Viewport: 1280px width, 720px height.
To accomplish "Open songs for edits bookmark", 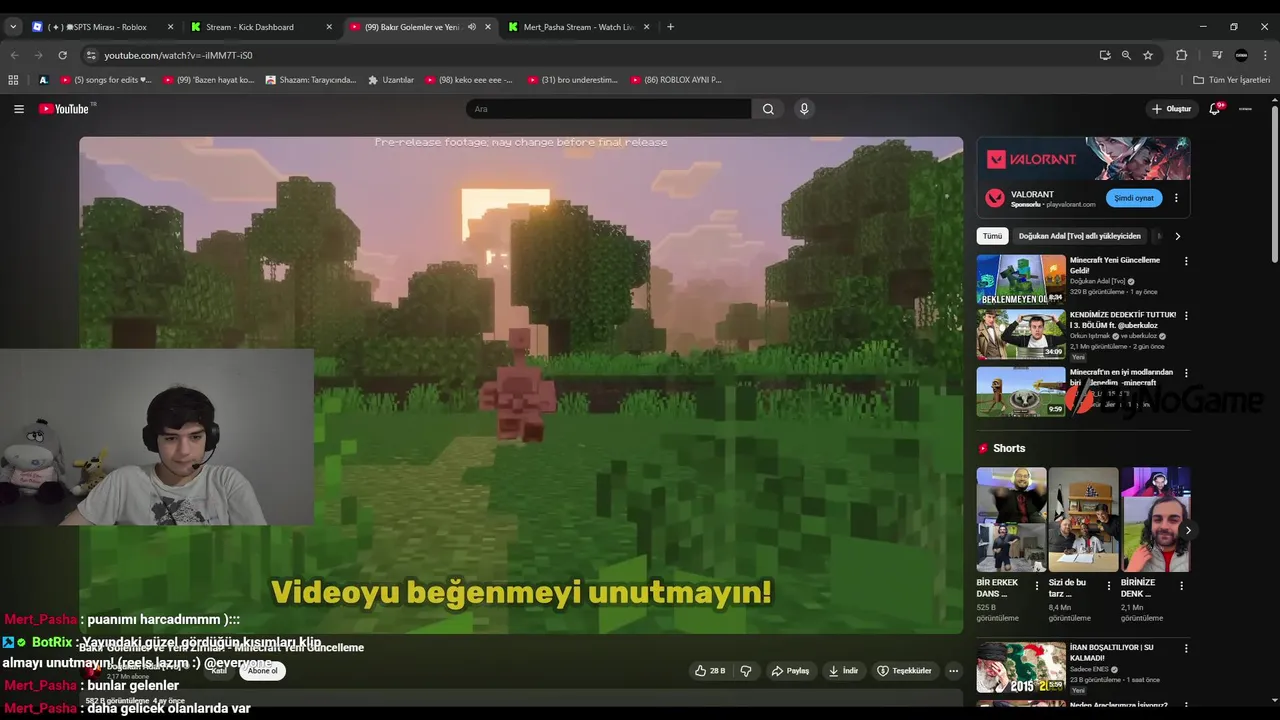I will (106, 80).
